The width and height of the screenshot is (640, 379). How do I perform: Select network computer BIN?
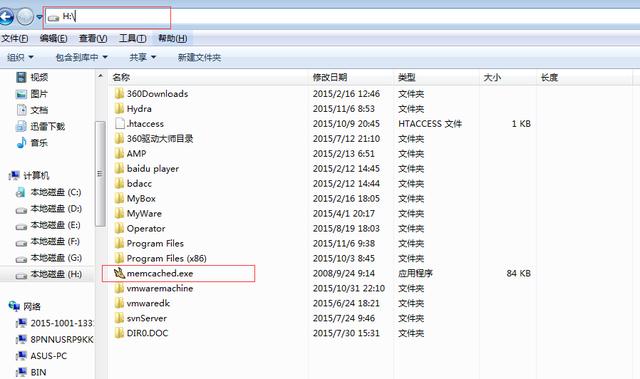point(31,372)
